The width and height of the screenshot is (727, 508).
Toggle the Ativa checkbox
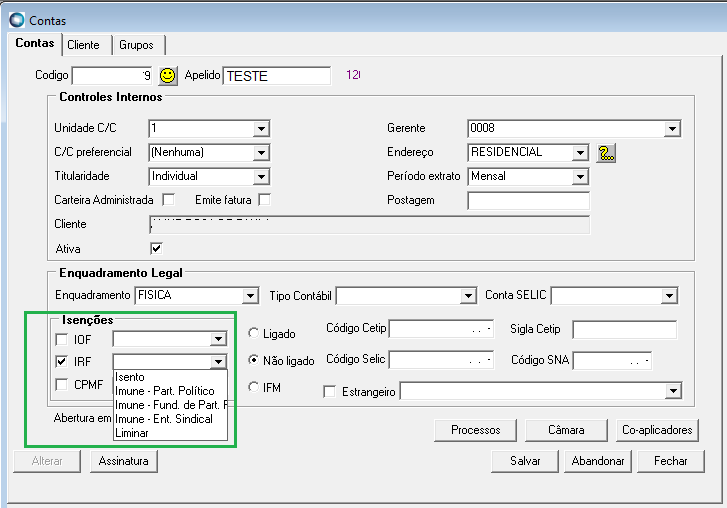(x=156, y=248)
